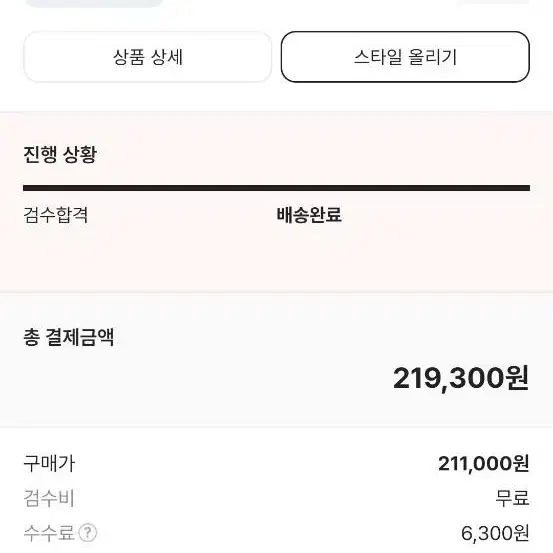
Task: Click the white gap below the two buttons
Action: [x=276, y=97]
